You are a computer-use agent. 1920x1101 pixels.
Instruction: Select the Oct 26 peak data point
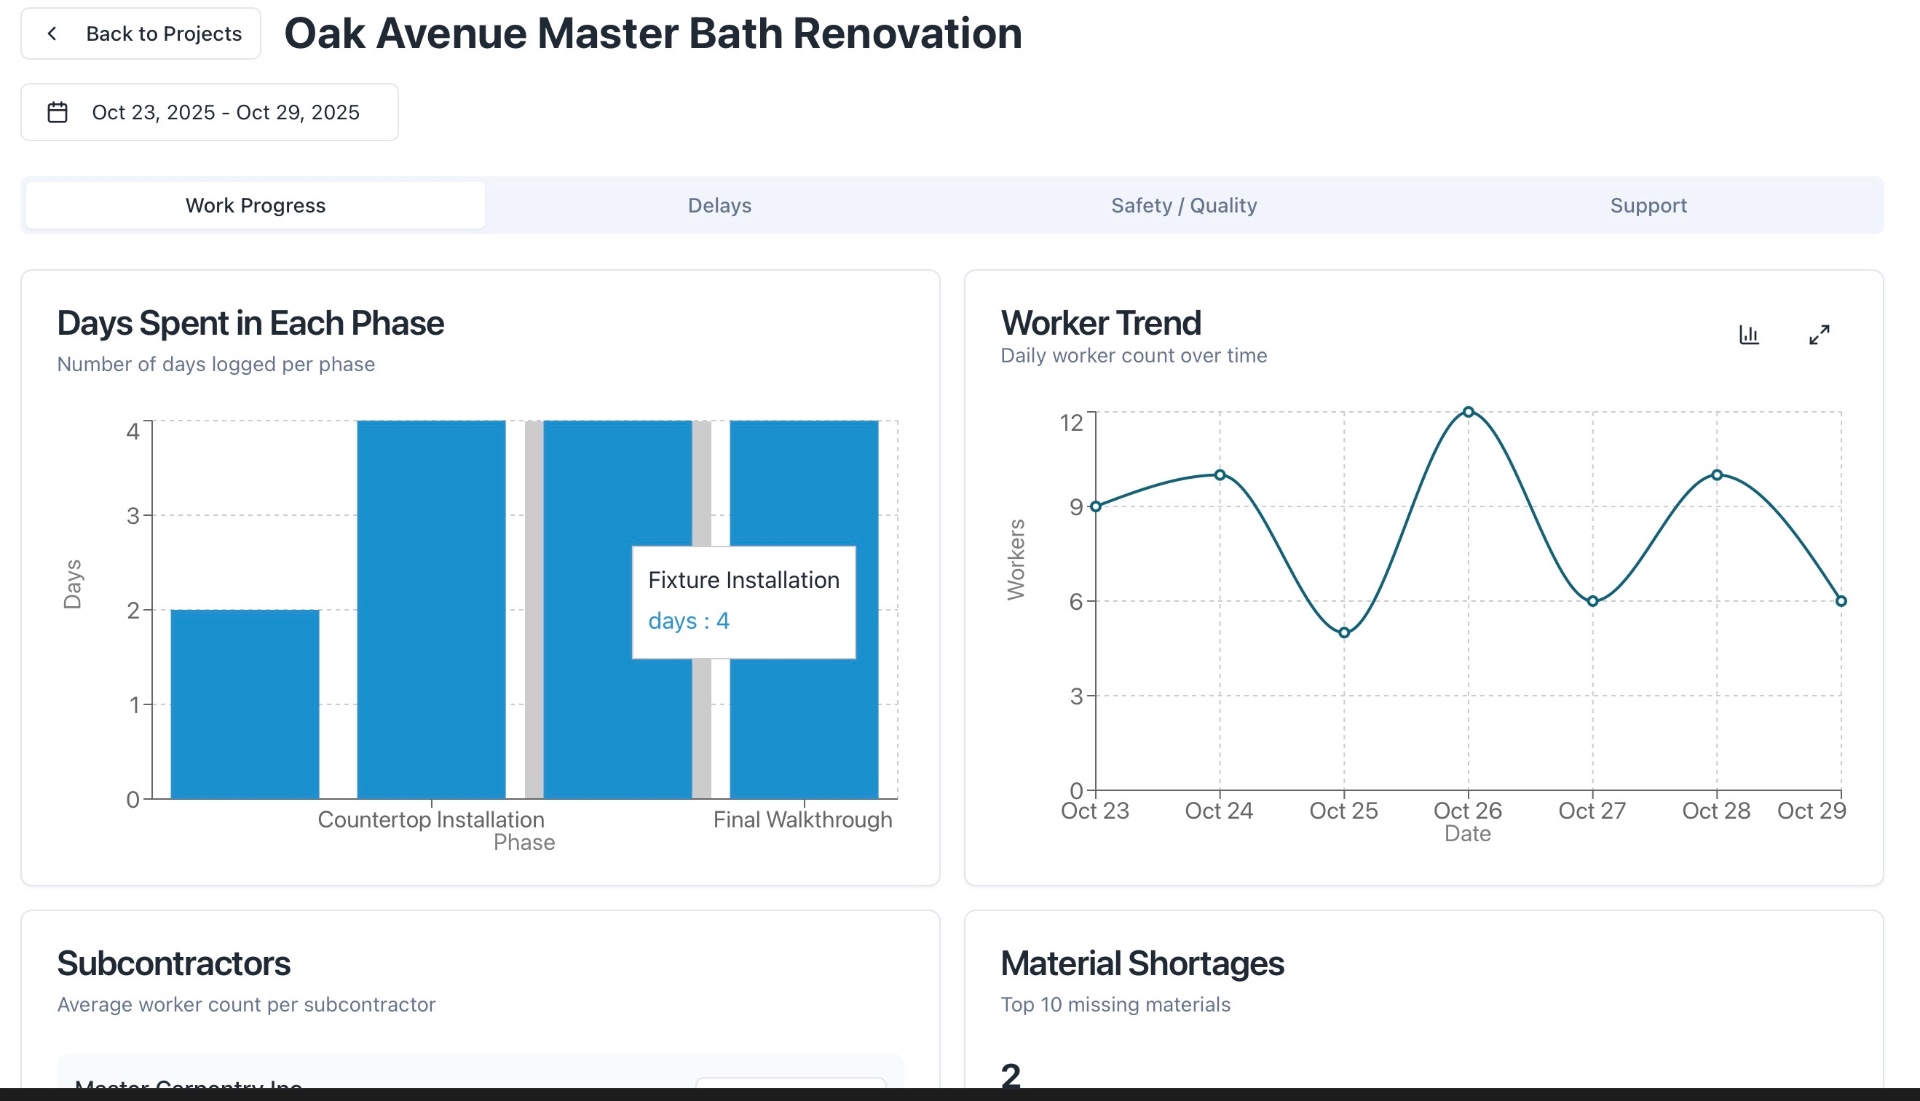(x=1468, y=412)
